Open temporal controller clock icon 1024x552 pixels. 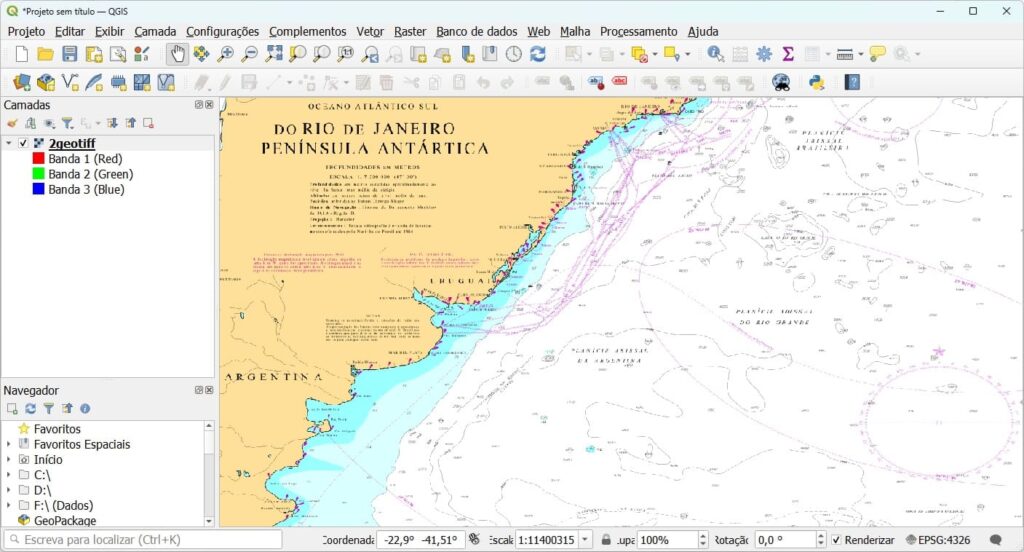tap(514, 54)
